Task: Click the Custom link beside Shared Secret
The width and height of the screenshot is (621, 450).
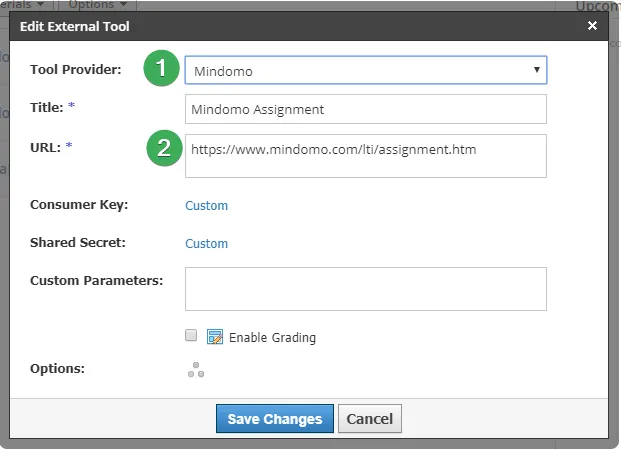Action: tap(206, 244)
